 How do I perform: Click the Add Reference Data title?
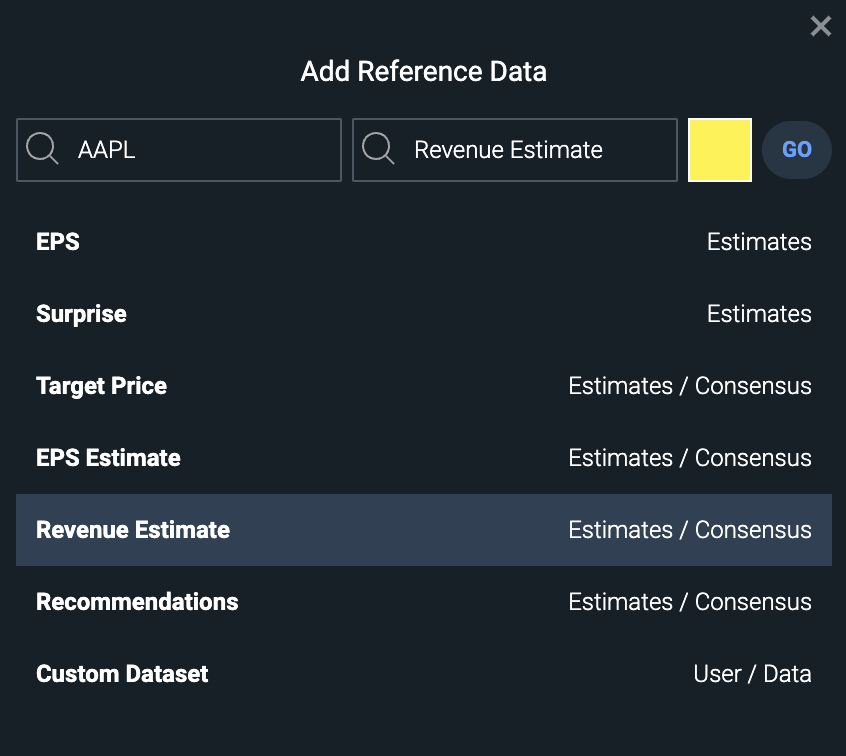(423, 71)
